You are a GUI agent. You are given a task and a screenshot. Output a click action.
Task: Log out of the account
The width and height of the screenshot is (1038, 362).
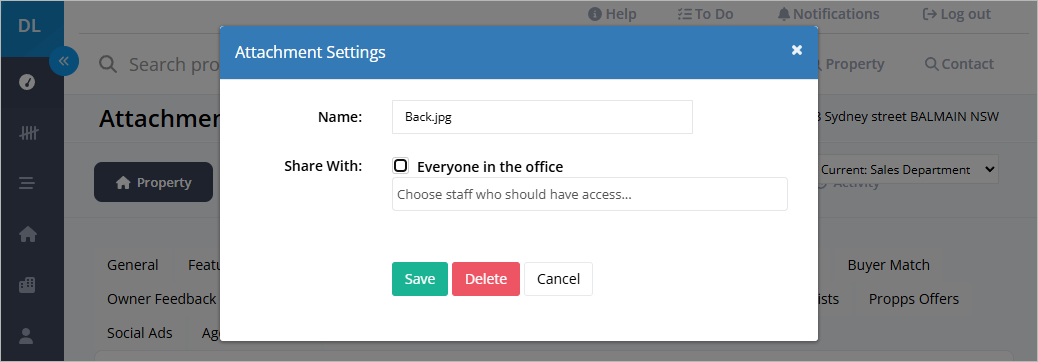coord(957,14)
